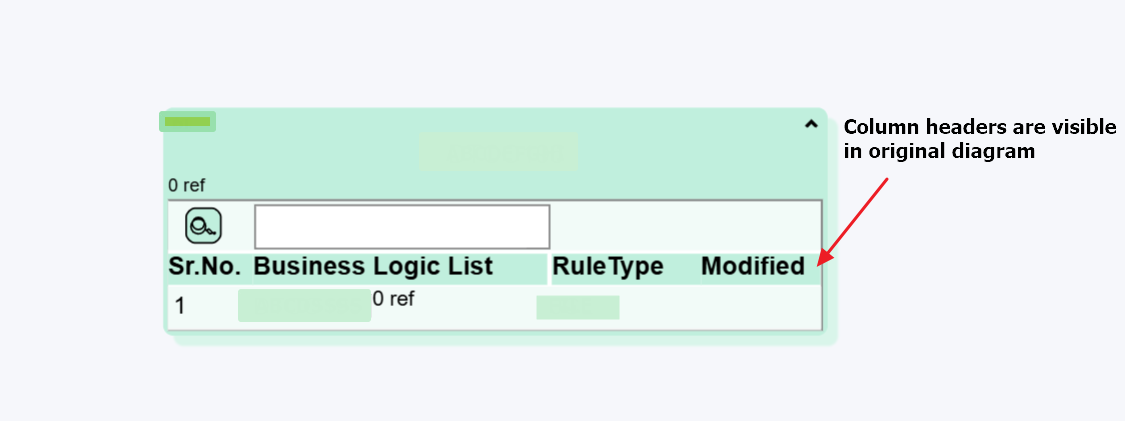Select the RuleType column header
Viewport: 1125px width, 421px height.
(608, 267)
